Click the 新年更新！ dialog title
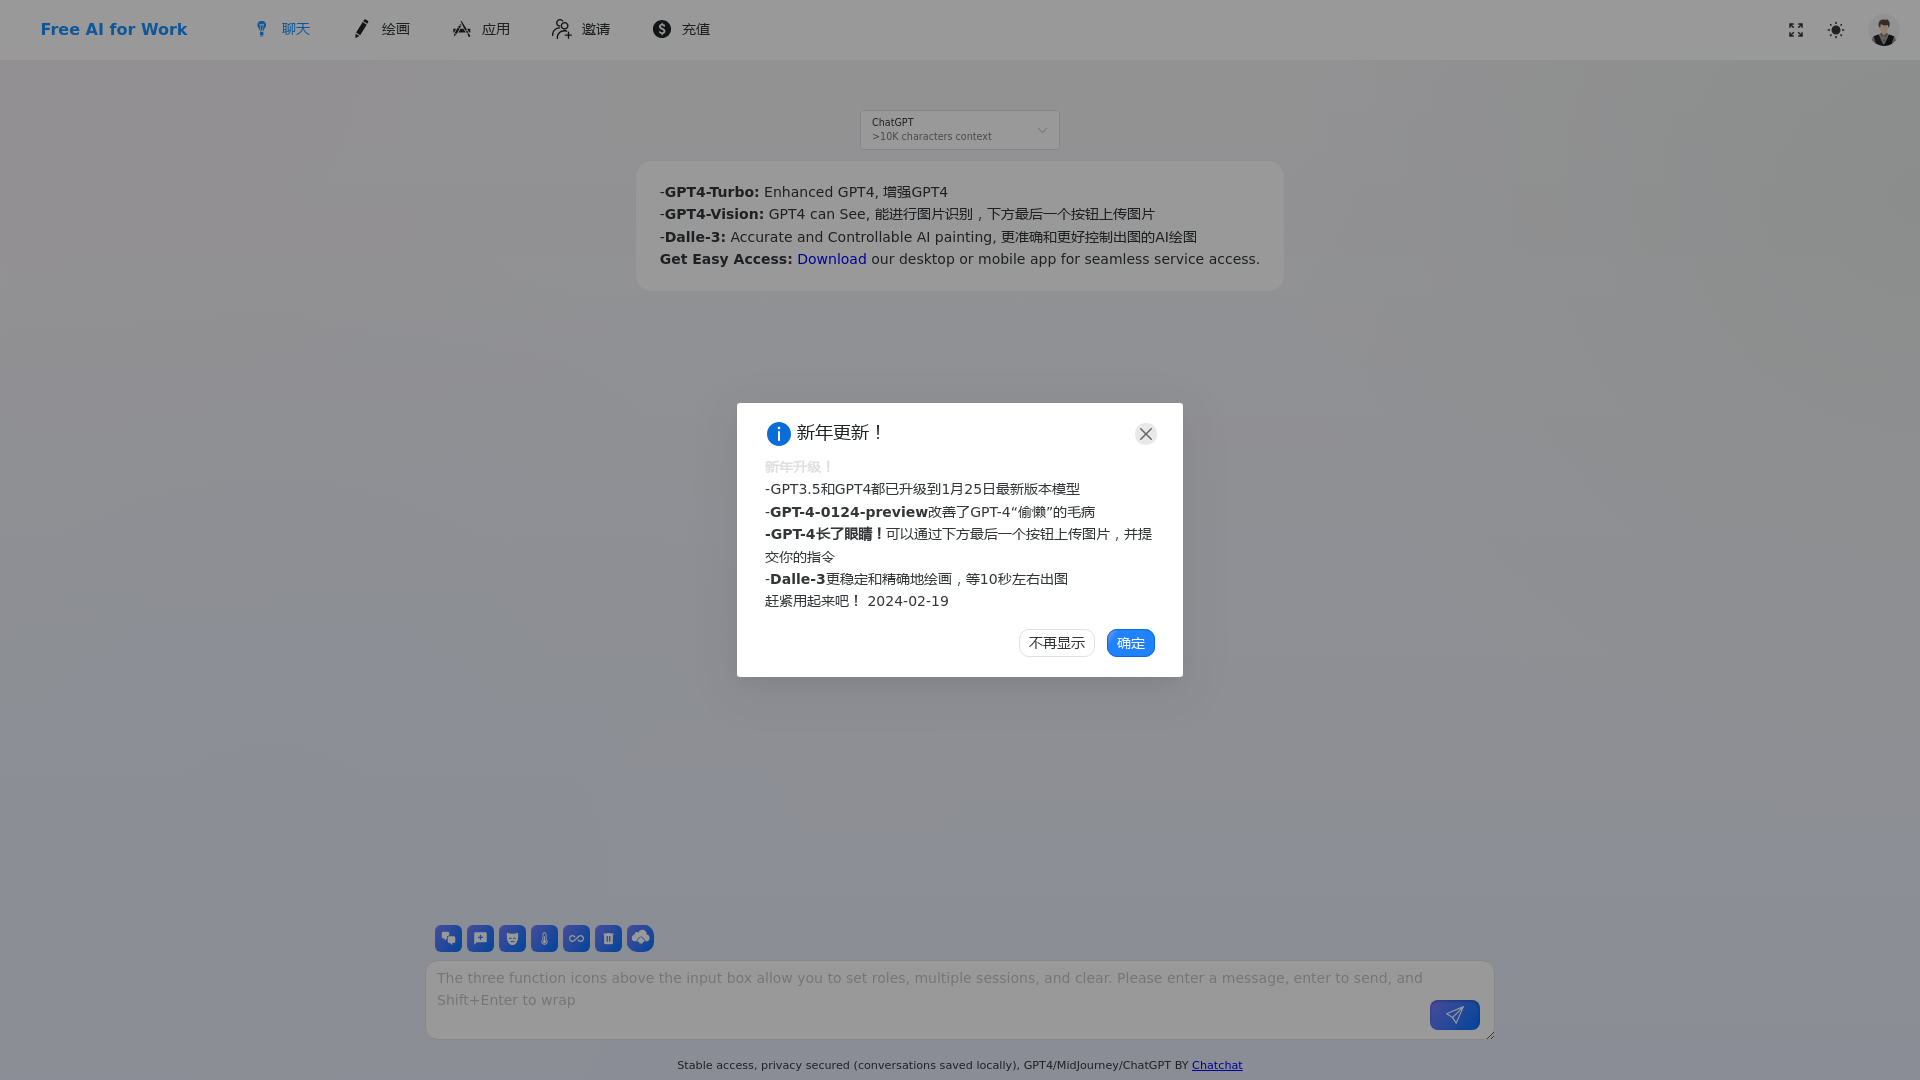The height and width of the screenshot is (1080, 1920). click(840, 433)
